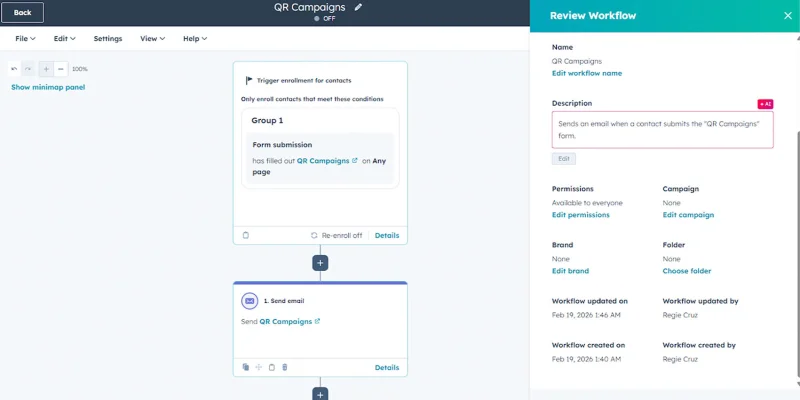800x400 pixels.
Task: Click the re-enroll circular arrows icon
Action: tap(314, 235)
